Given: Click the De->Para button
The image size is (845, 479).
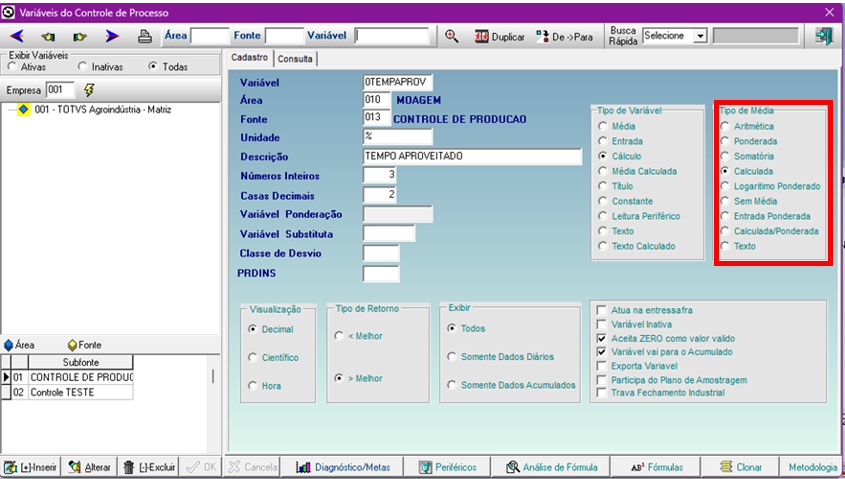Looking at the screenshot, I should (564, 37).
